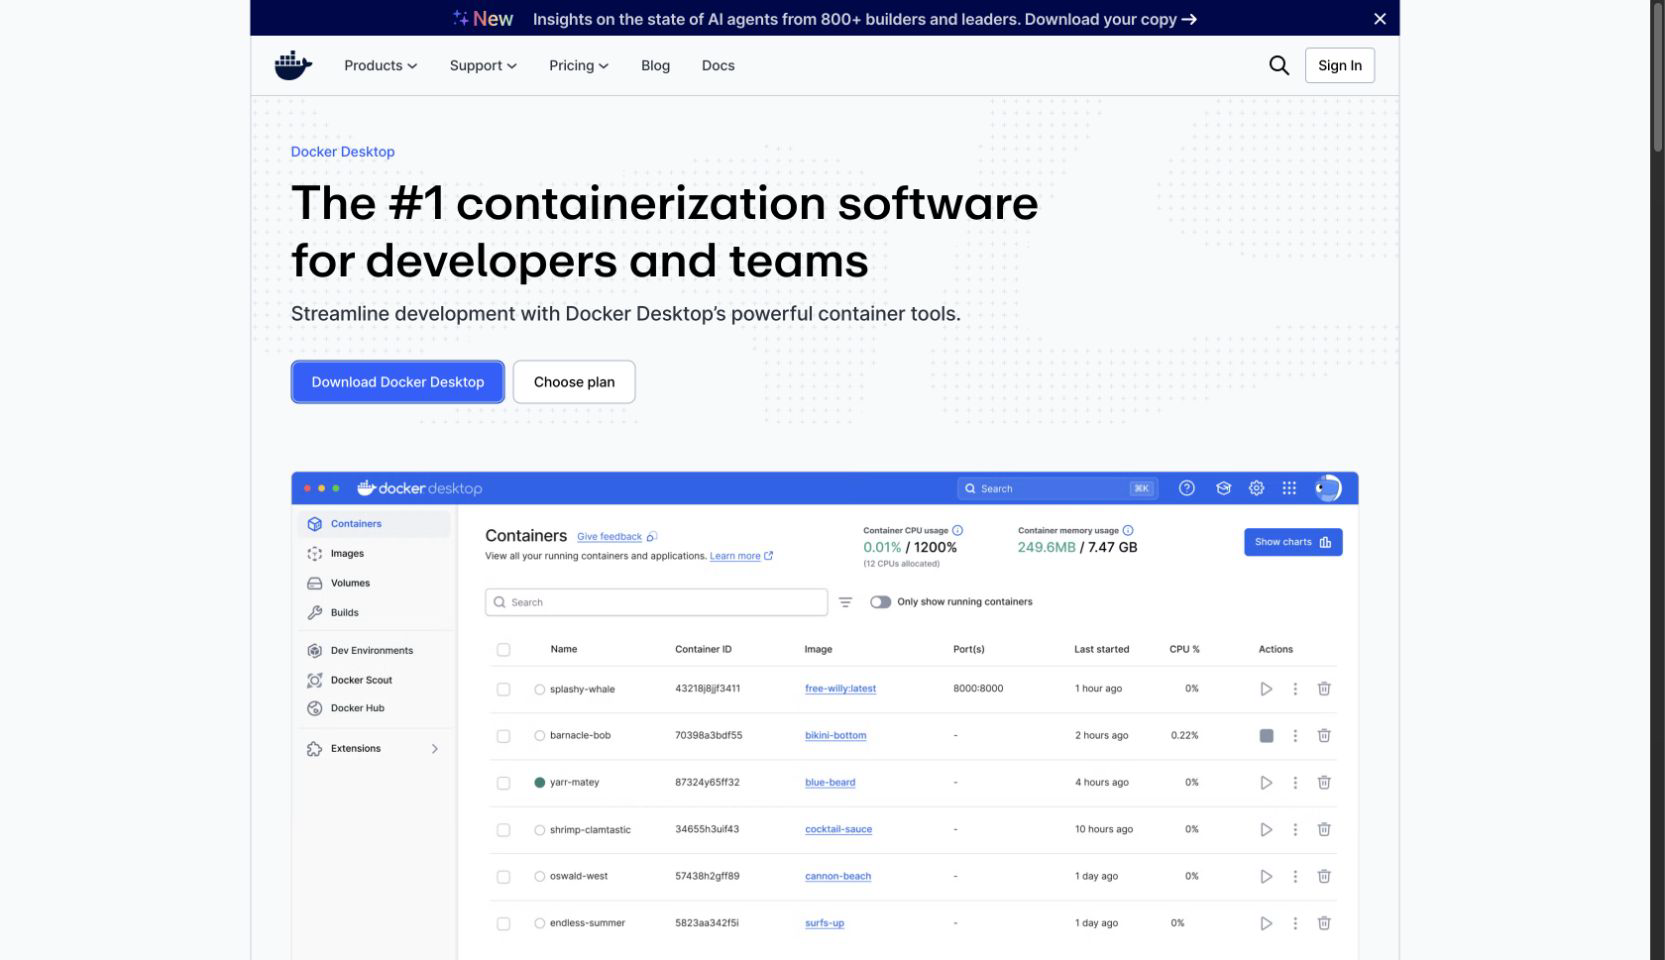Screen dimensions: 1665x960
Task: Check the shrimp-clamtastic row checkbox
Action: point(504,830)
